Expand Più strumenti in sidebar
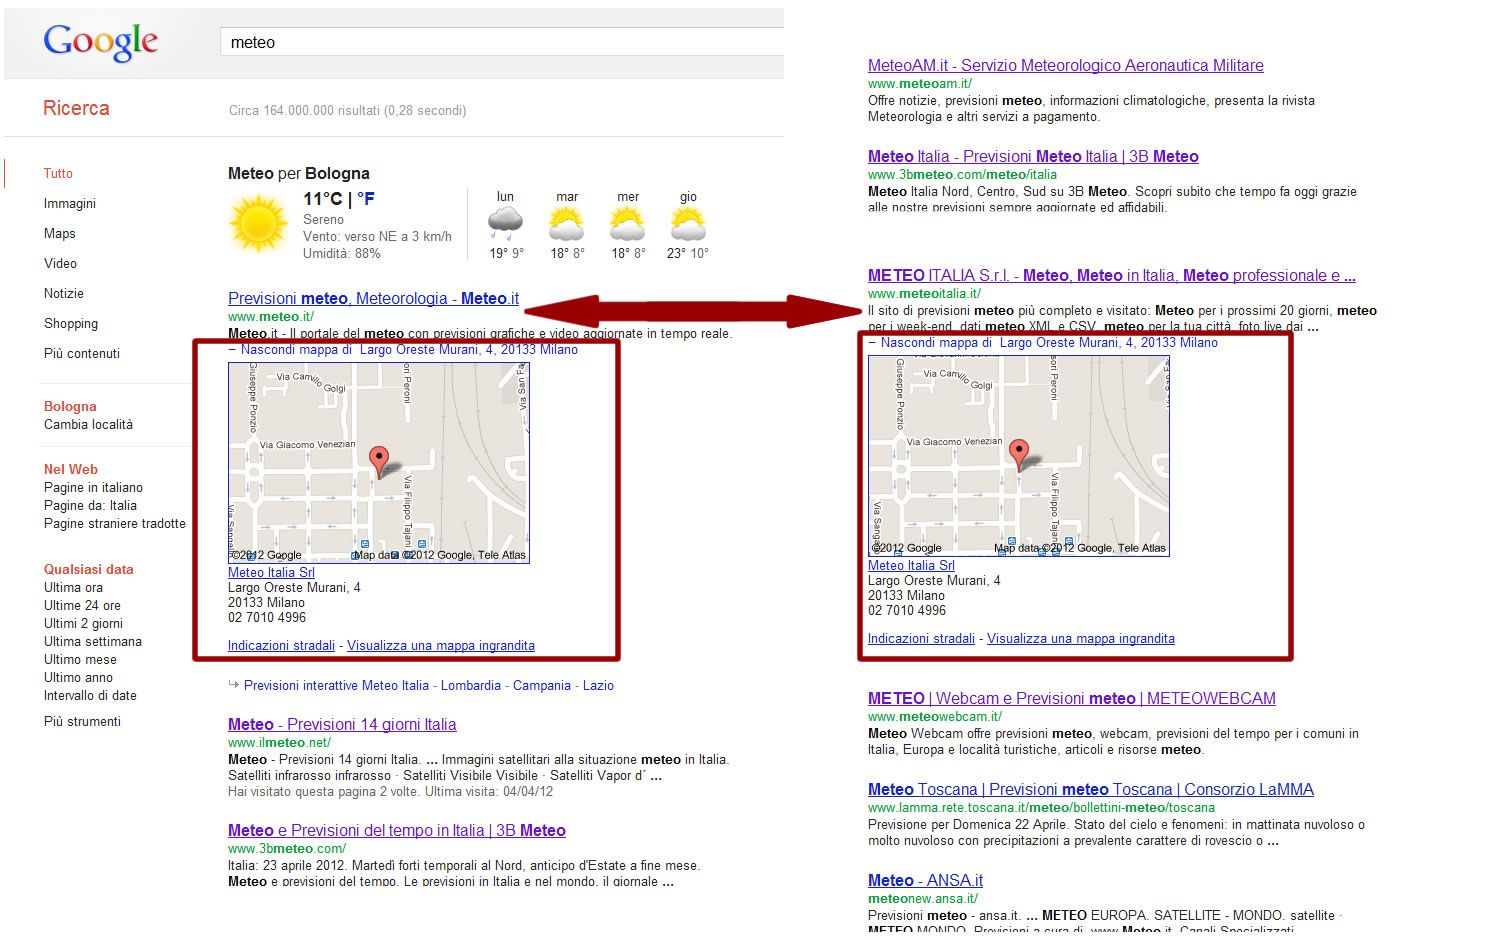The width and height of the screenshot is (1500, 940). [x=82, y=722]
